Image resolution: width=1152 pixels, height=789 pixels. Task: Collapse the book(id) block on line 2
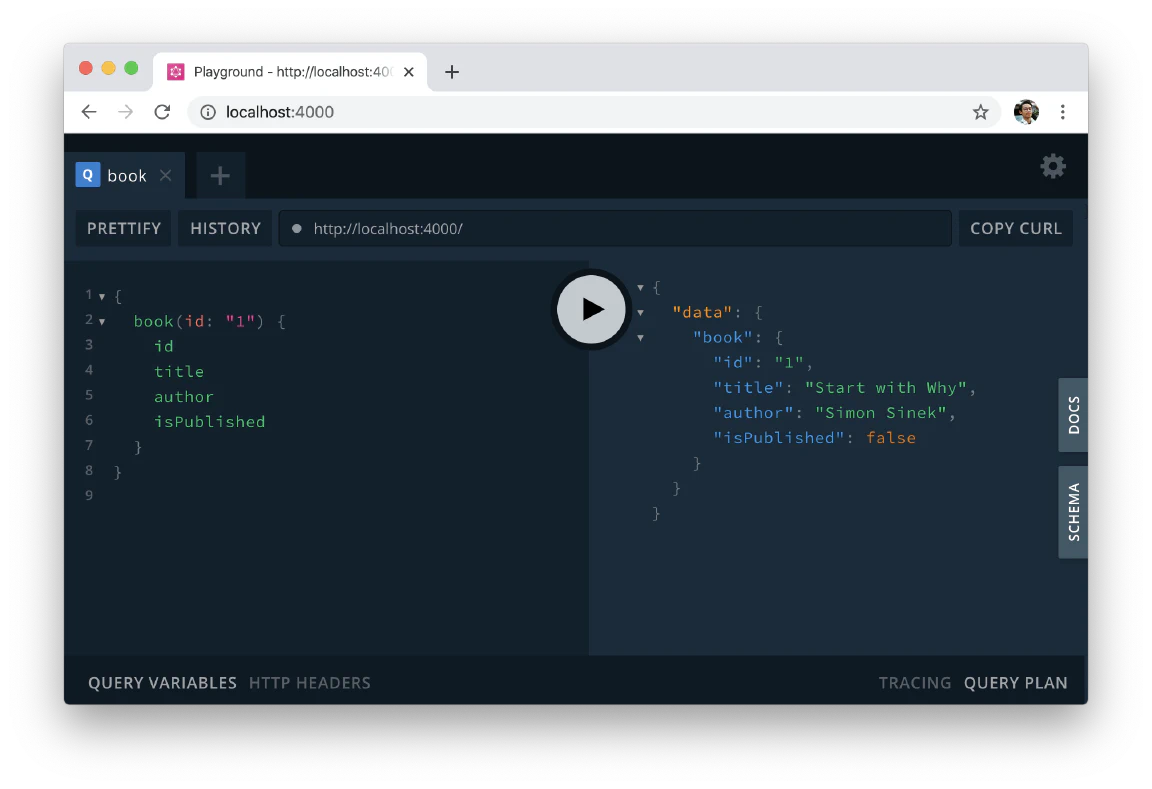point(102,322)
